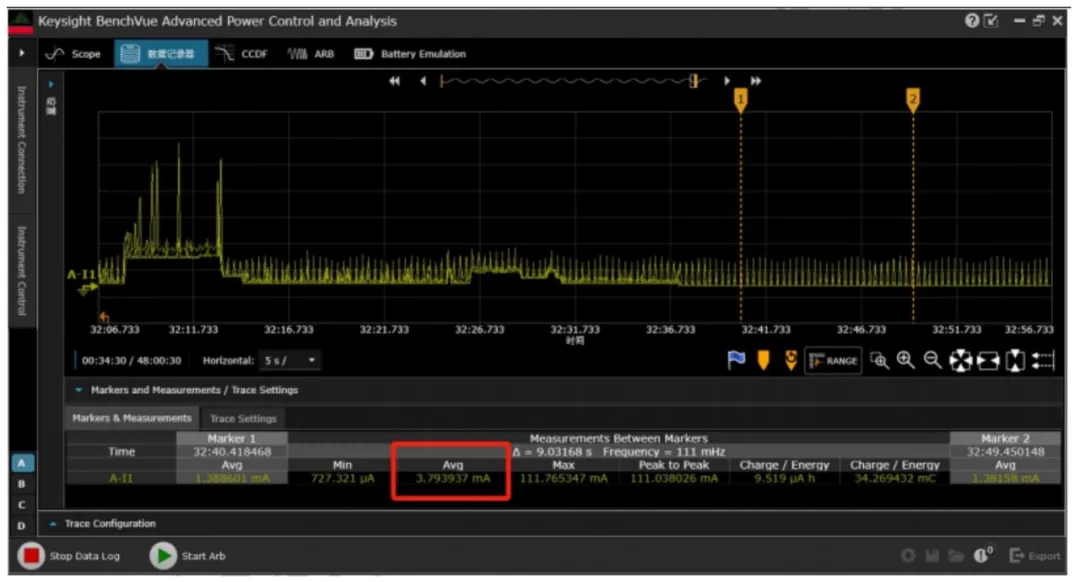Open the help question mark icon

click(x=972, y=21)
